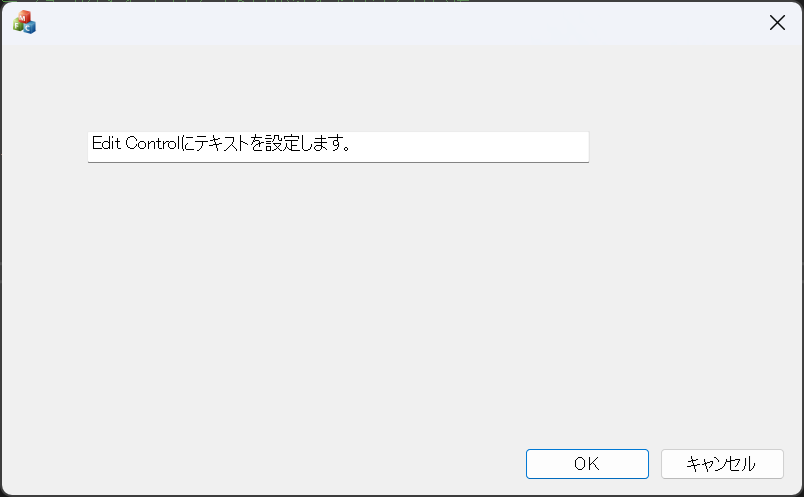The height and width of the screenshot is (497, 804).
Task: Click the word "Edit" in the text box
Action: 106,144
